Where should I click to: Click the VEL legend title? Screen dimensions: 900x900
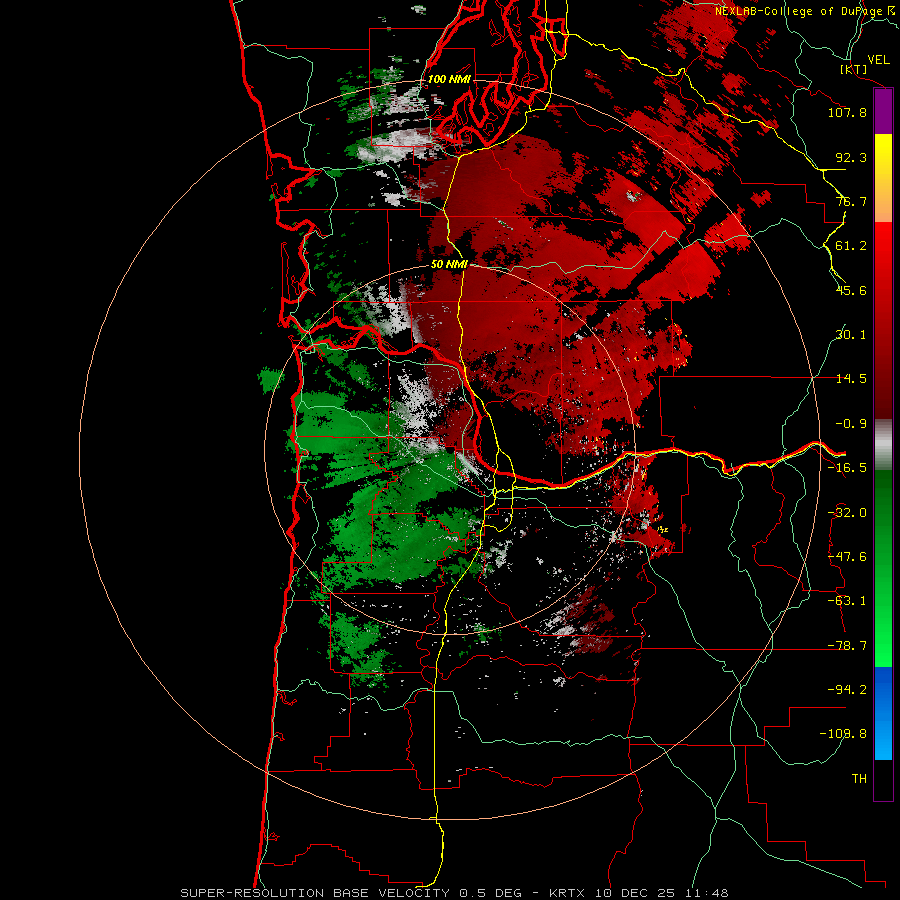coord(878,60)
